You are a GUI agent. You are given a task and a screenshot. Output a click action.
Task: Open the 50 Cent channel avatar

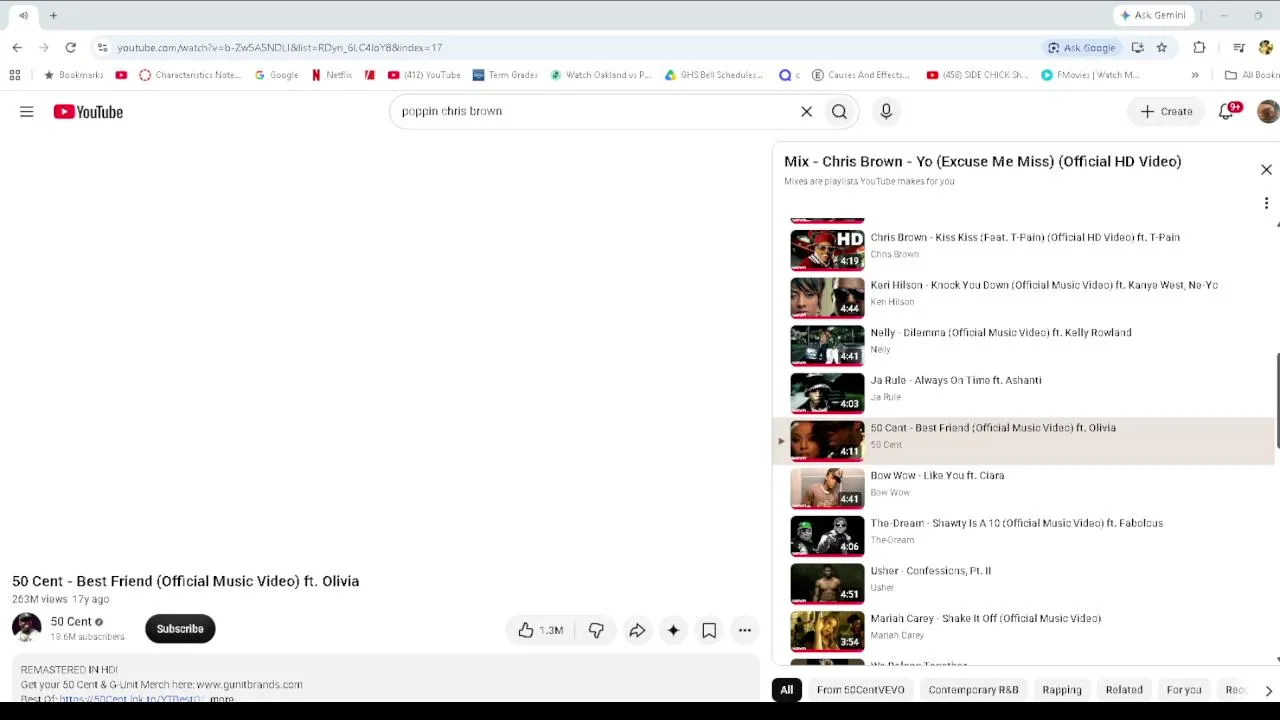pyautogui.click(x=27, y=628)
